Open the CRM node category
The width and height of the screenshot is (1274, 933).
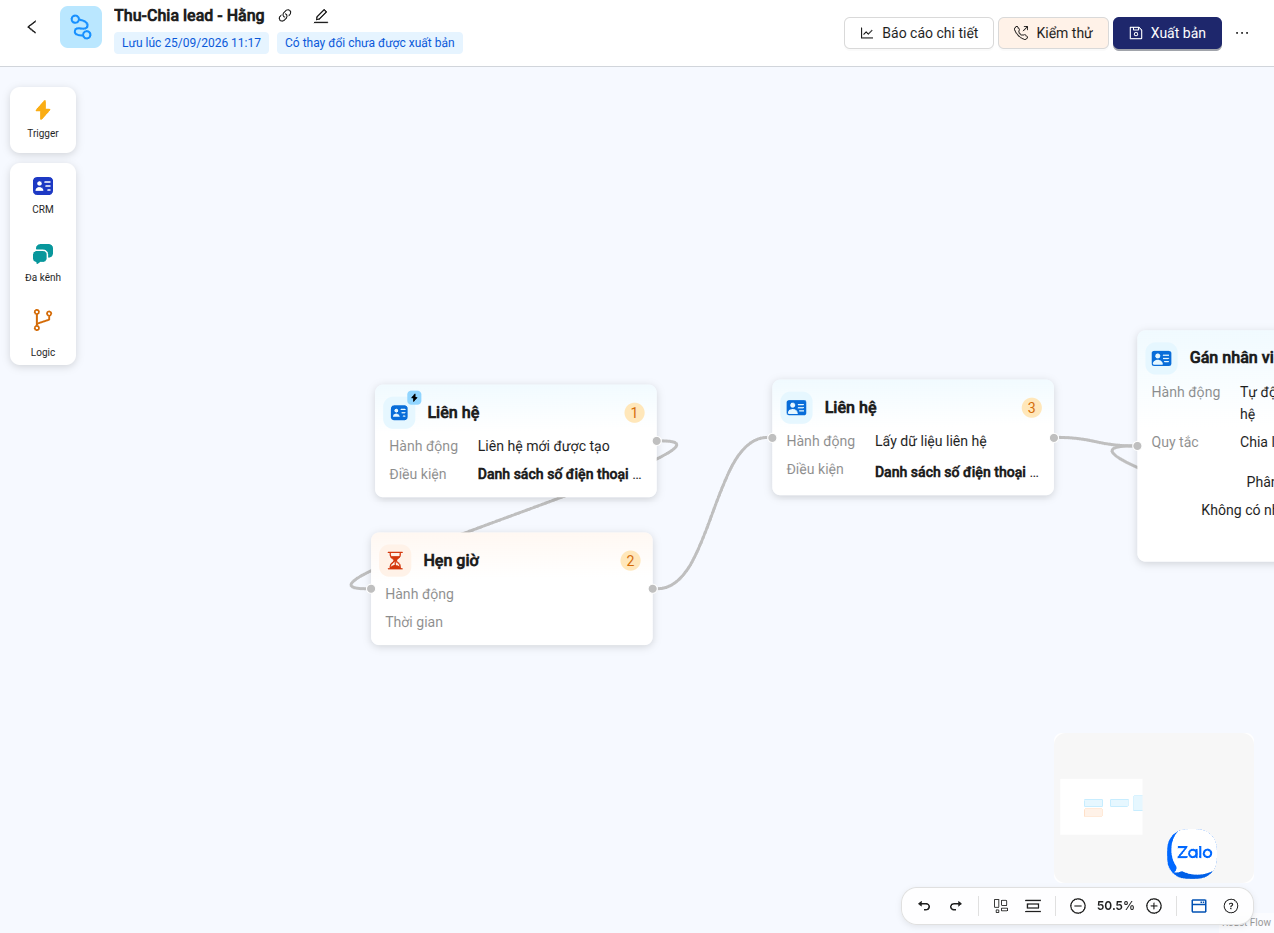click(43, 196)
